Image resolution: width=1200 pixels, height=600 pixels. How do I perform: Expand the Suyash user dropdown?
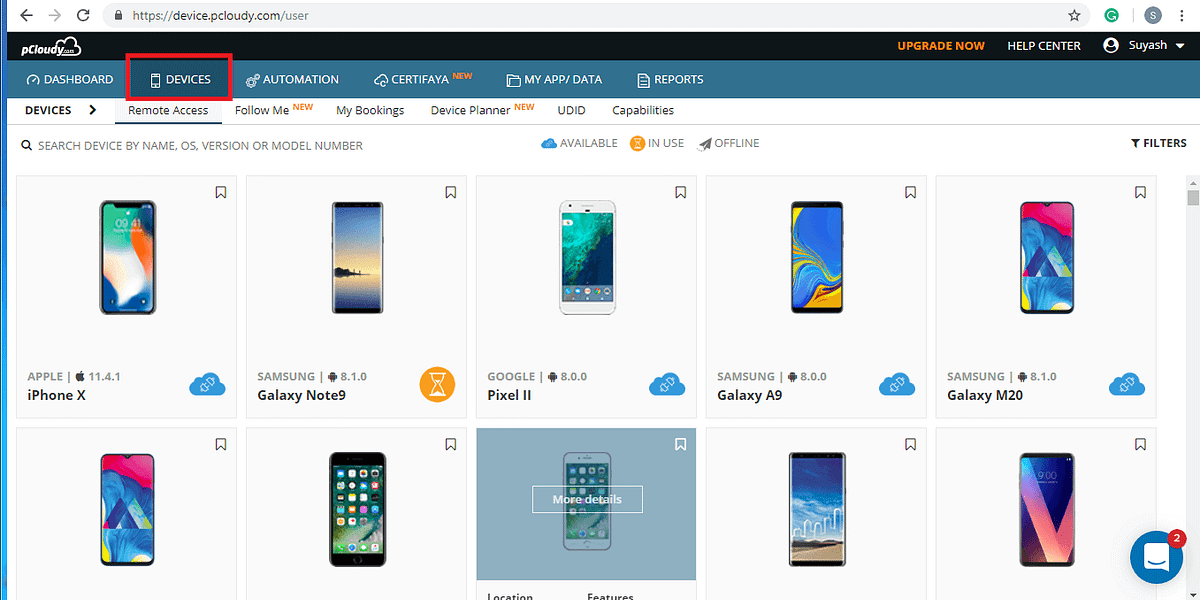click(1144, 46)
